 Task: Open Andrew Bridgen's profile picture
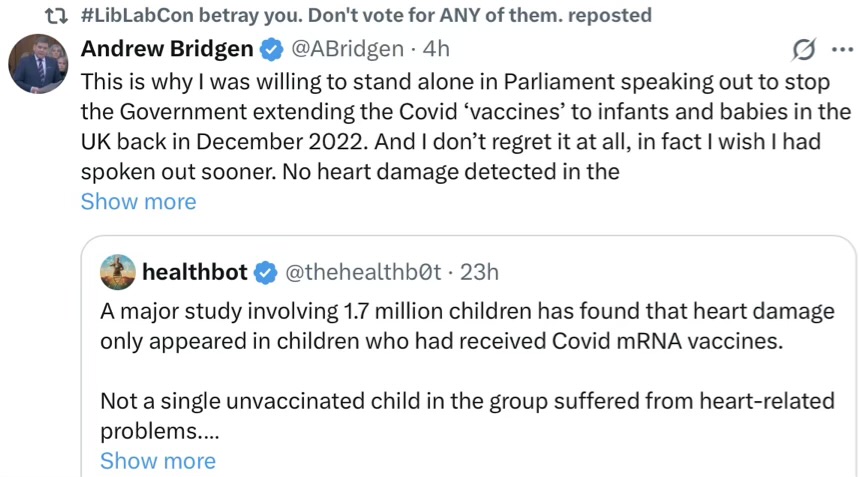(38, 63)
